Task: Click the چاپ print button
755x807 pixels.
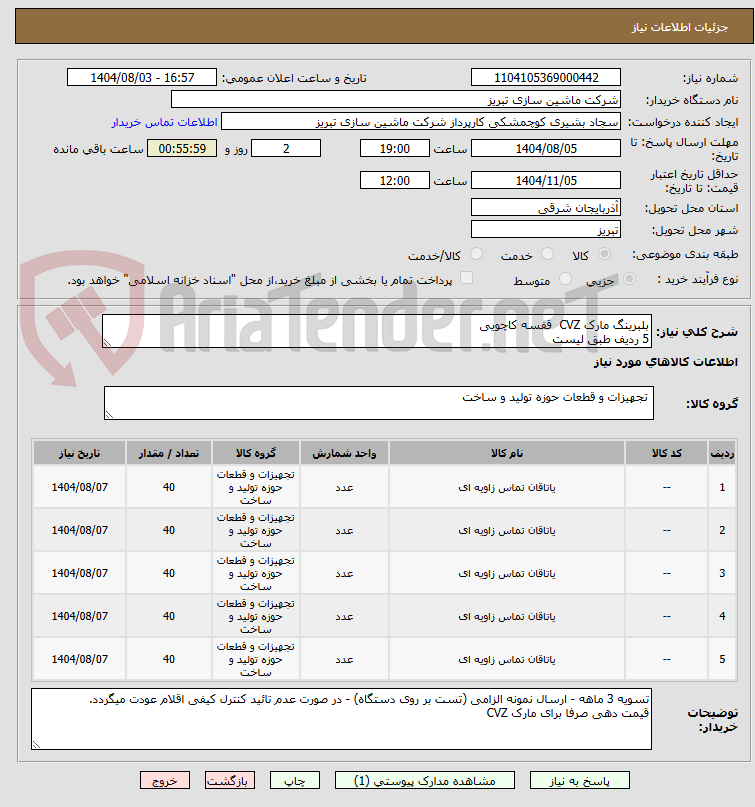Action: [295, 780]
